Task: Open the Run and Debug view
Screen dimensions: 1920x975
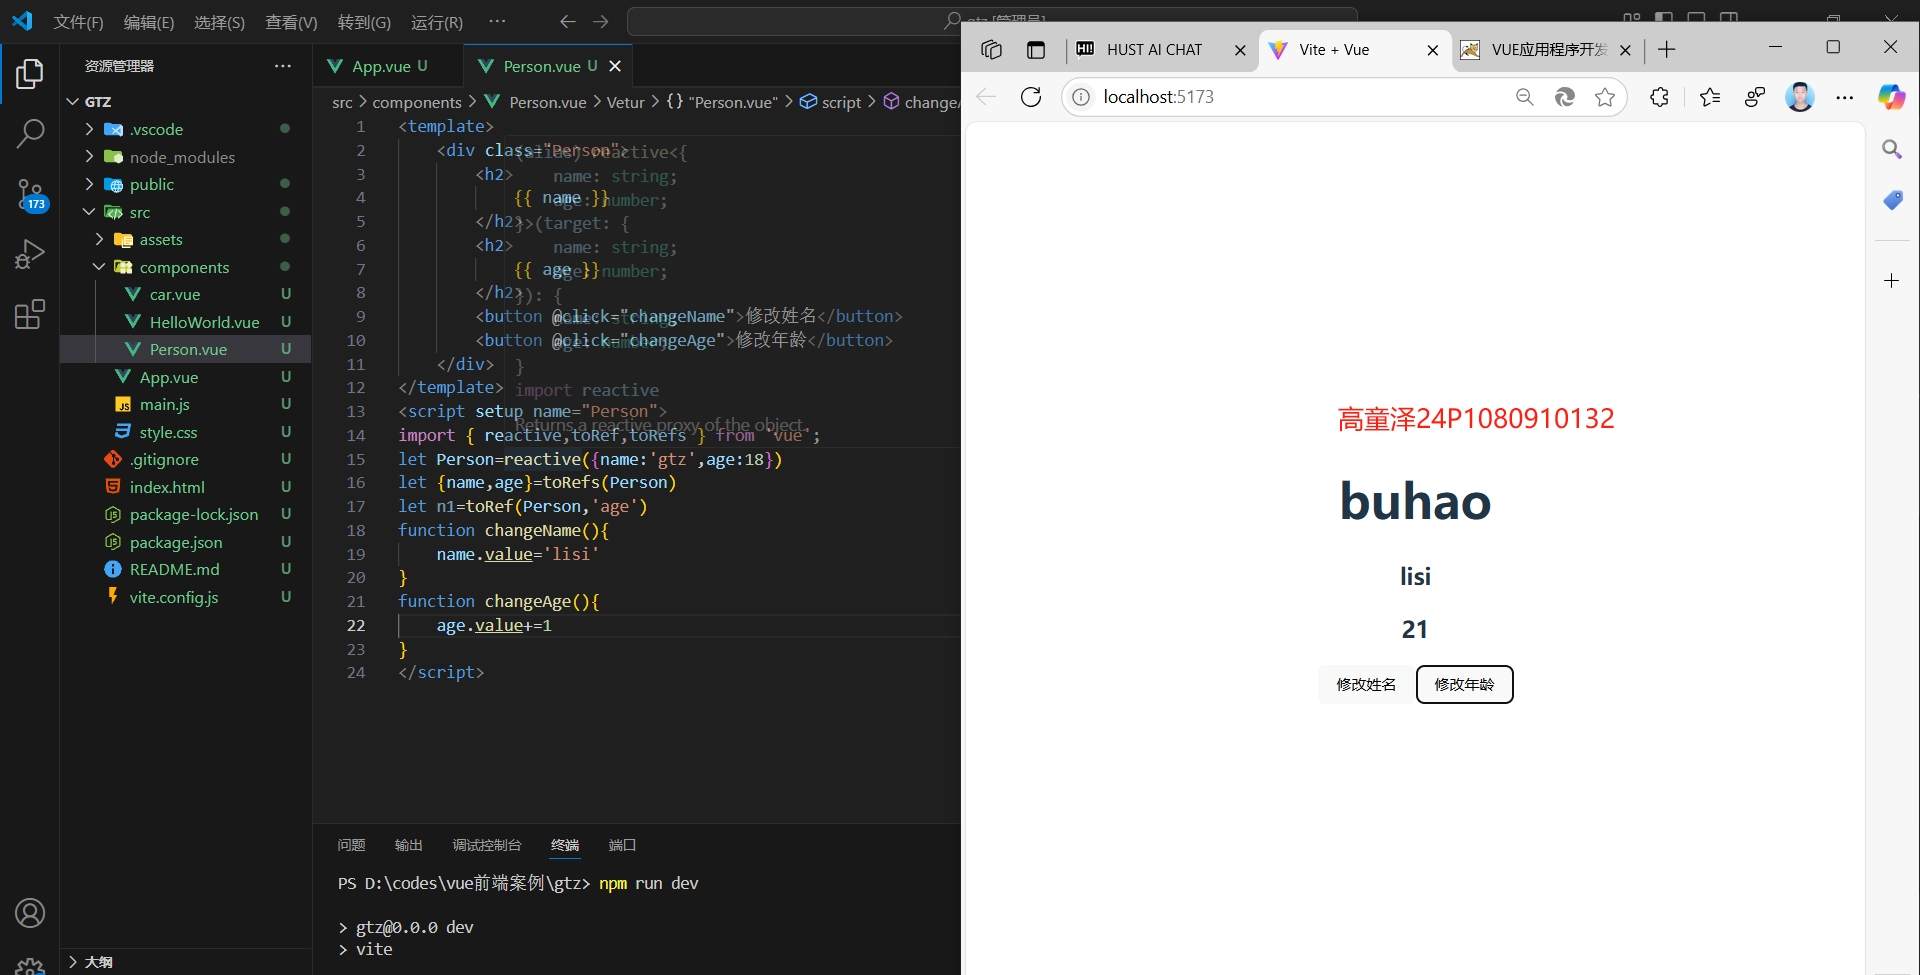Action: pyautogui.click(x=30, y=254)
